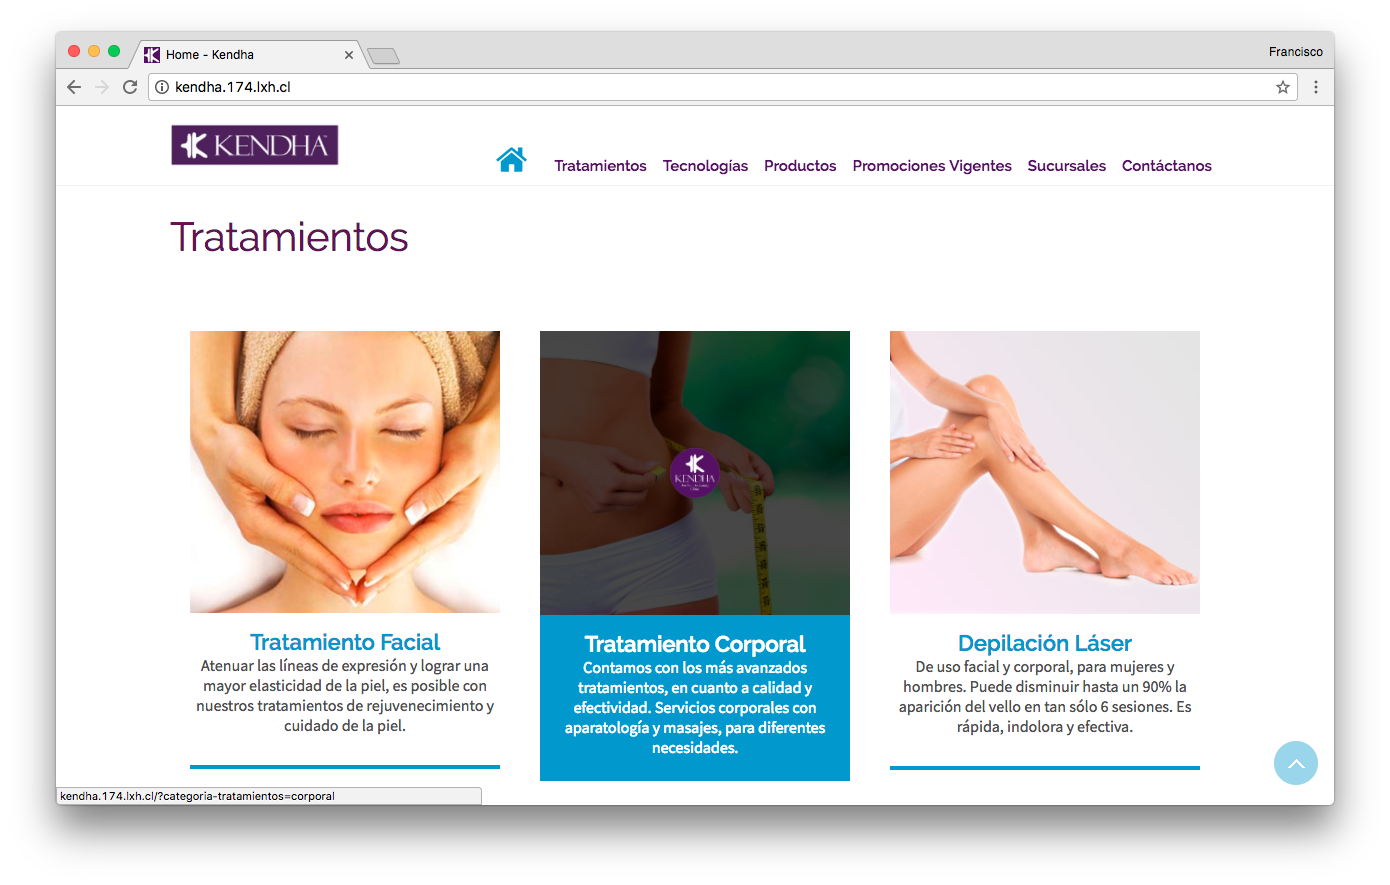1390x885 pixels.
Task: Reload the page with the refresh icon
Action: tap(130, 87)
